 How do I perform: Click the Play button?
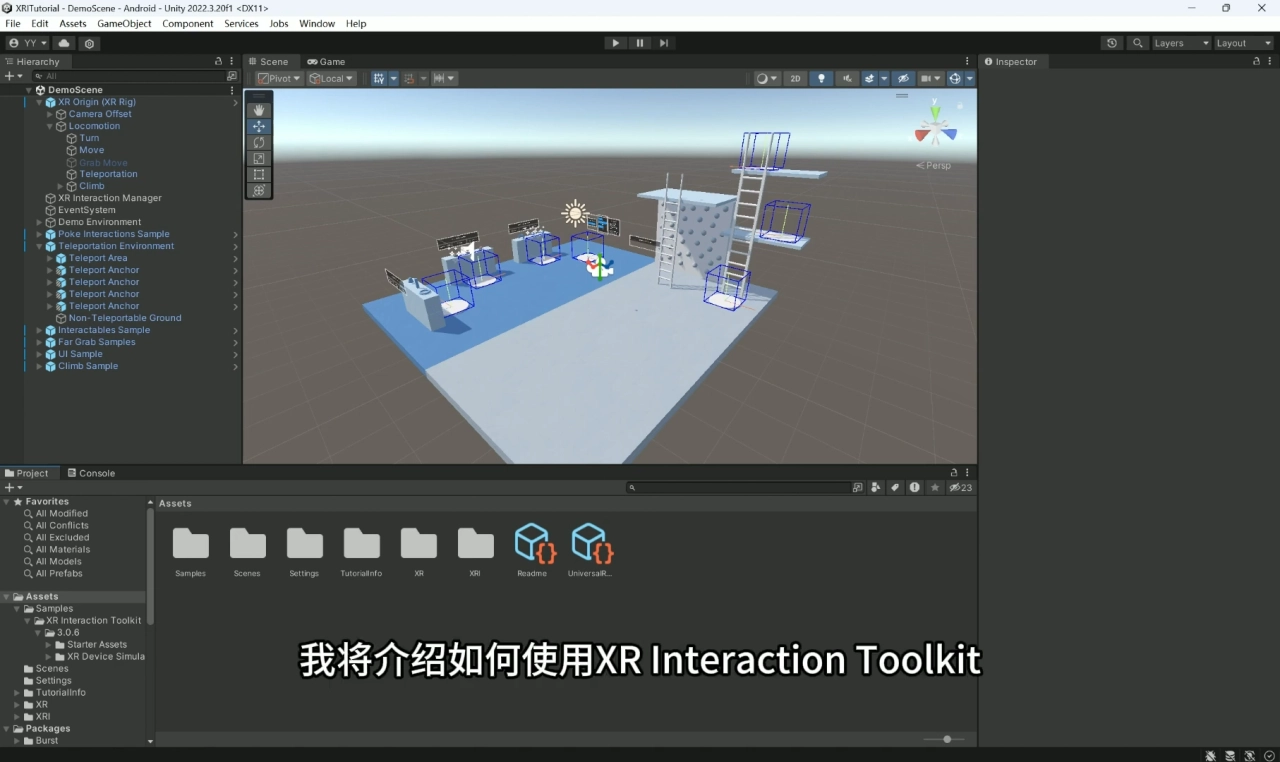tap(615, 43)
